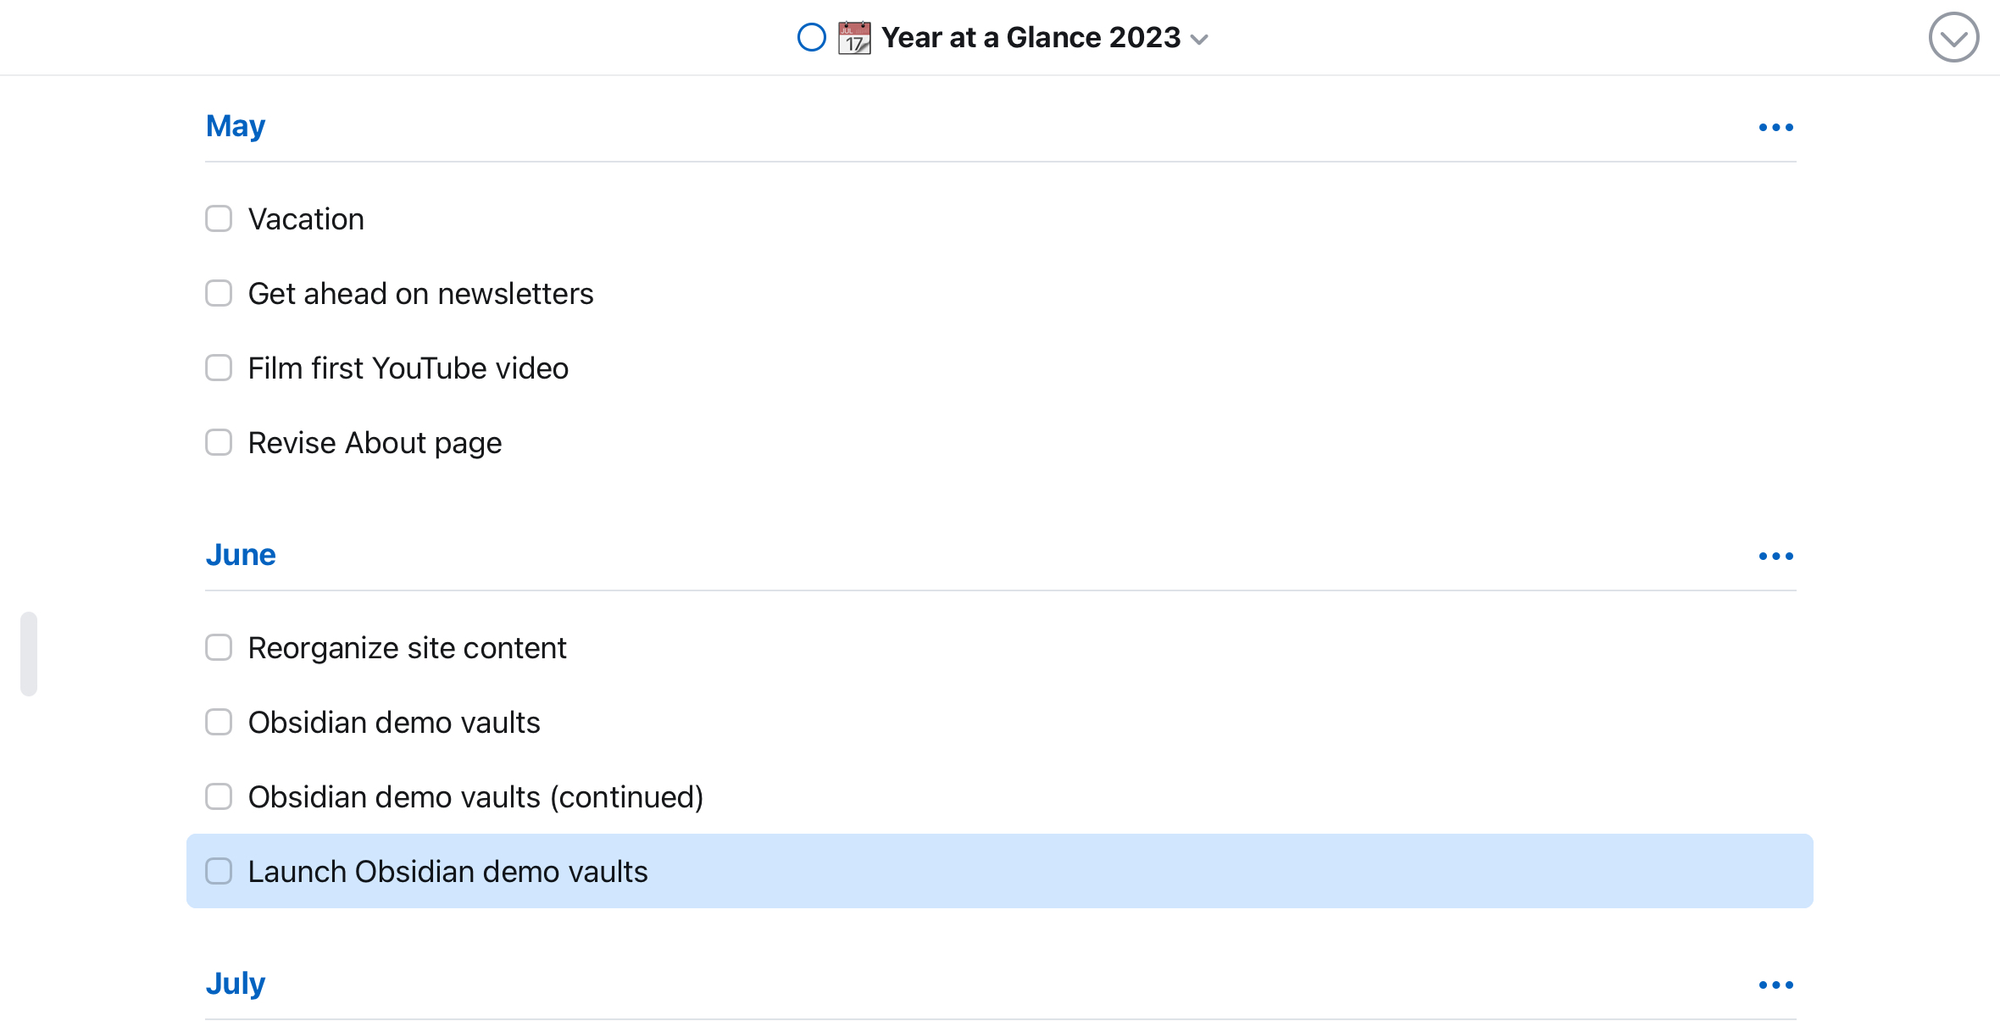
Task: Click the Year at a Glance 2023 title
Action: [x=1031, y=38]
